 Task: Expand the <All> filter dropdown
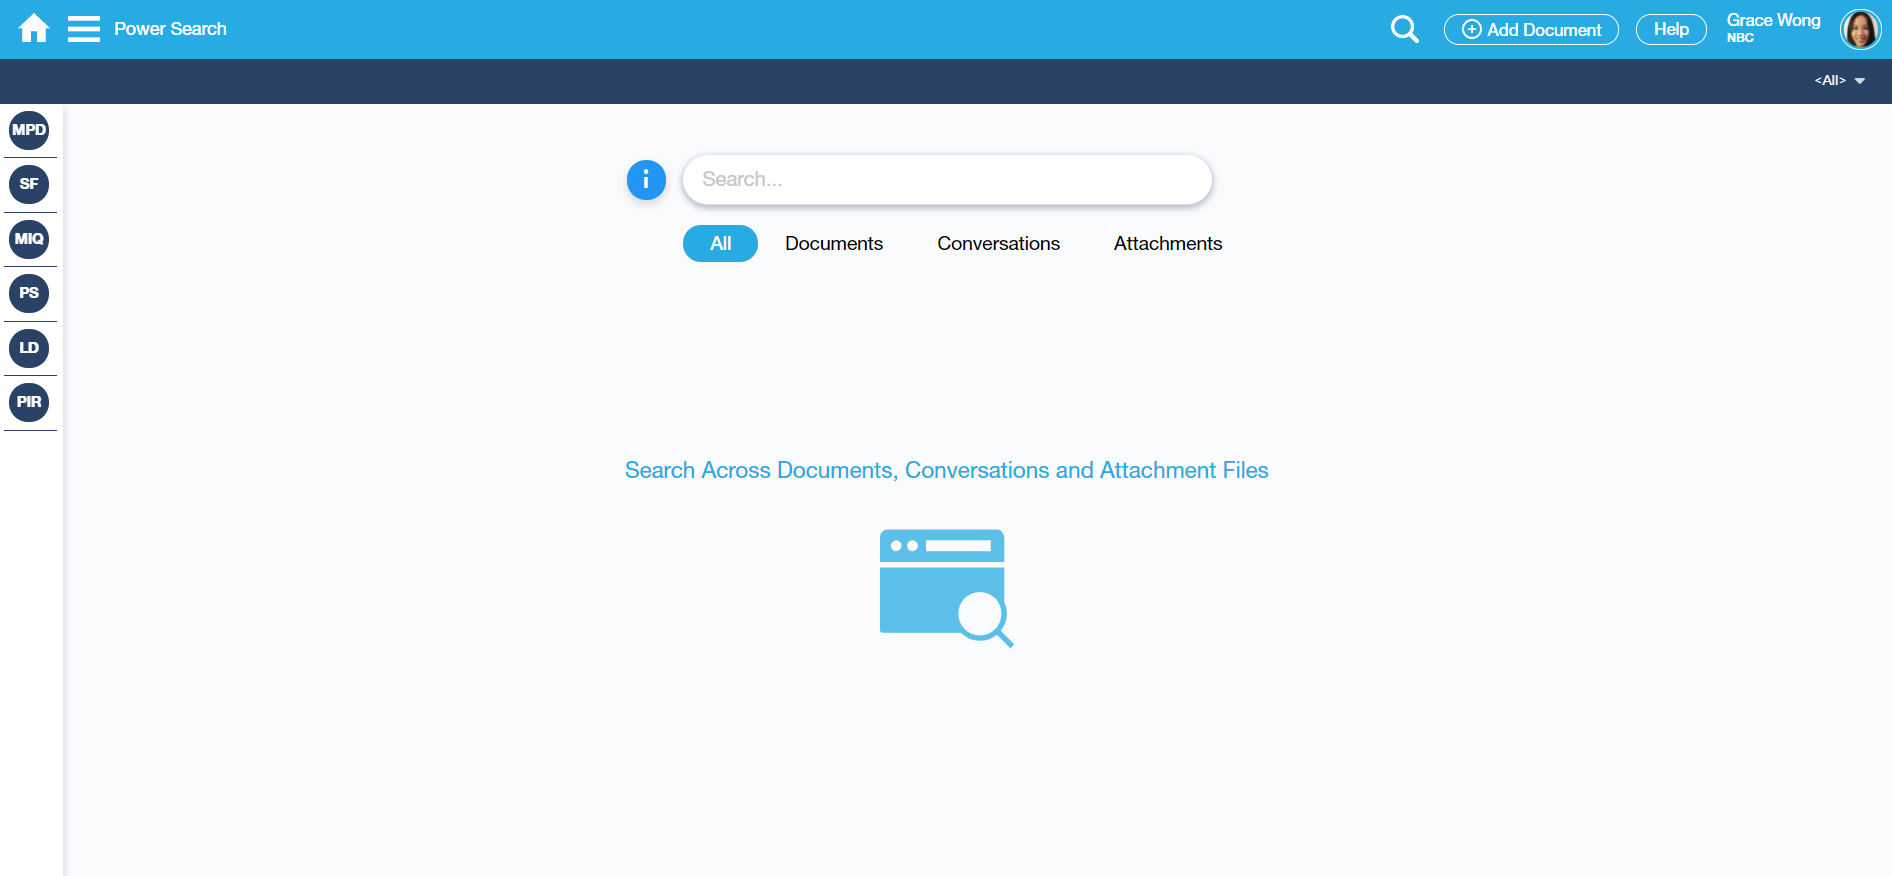click(x=1839, y=80)
